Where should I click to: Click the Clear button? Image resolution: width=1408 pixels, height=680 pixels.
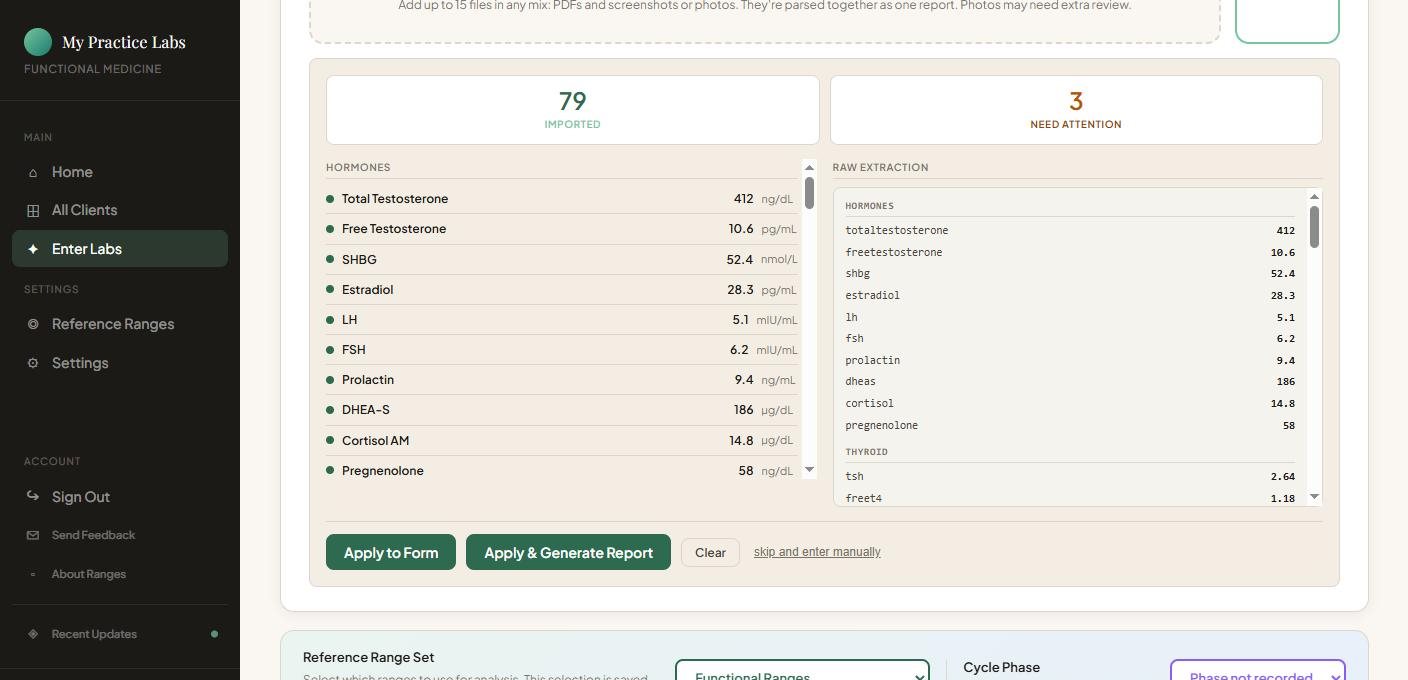click(x=710, y=552)
